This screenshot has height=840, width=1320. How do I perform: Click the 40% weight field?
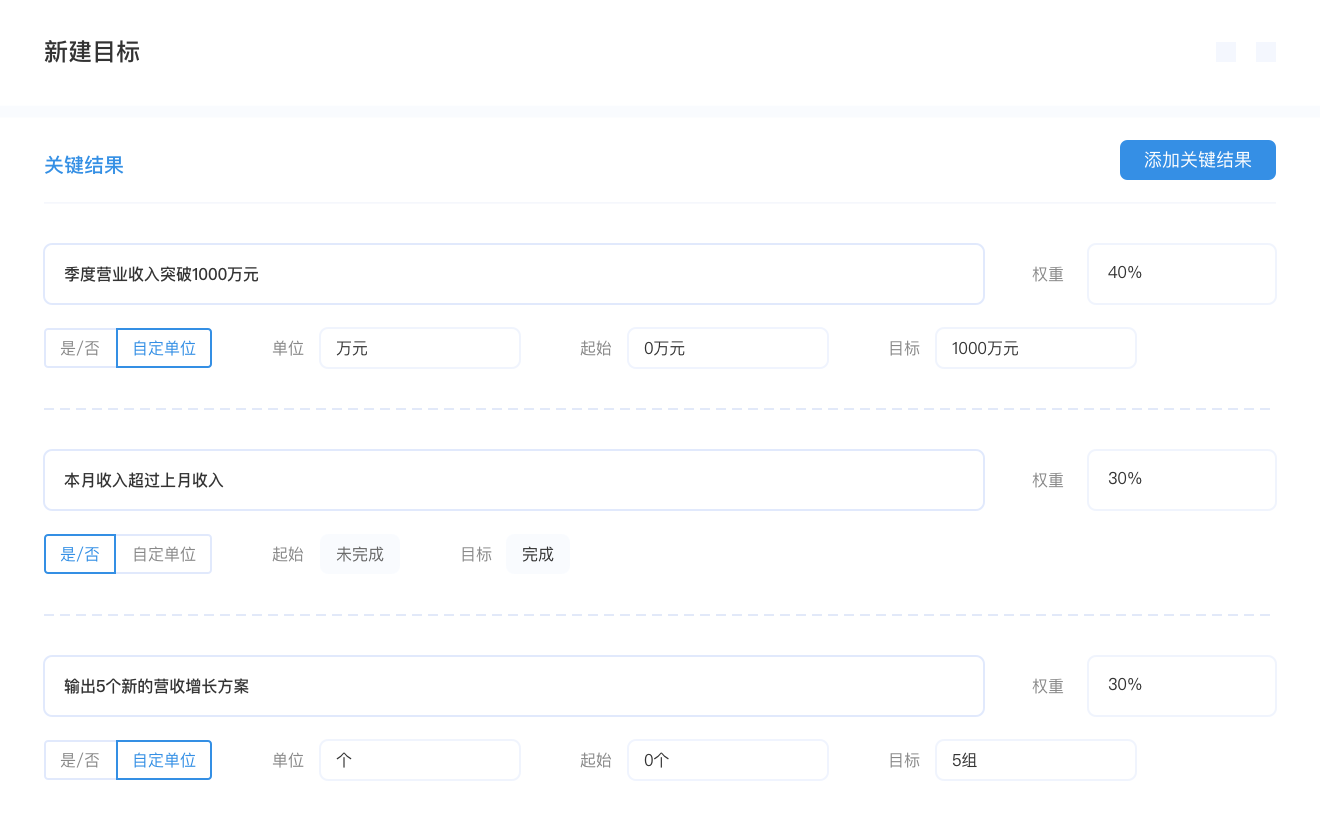point(1181,274)
